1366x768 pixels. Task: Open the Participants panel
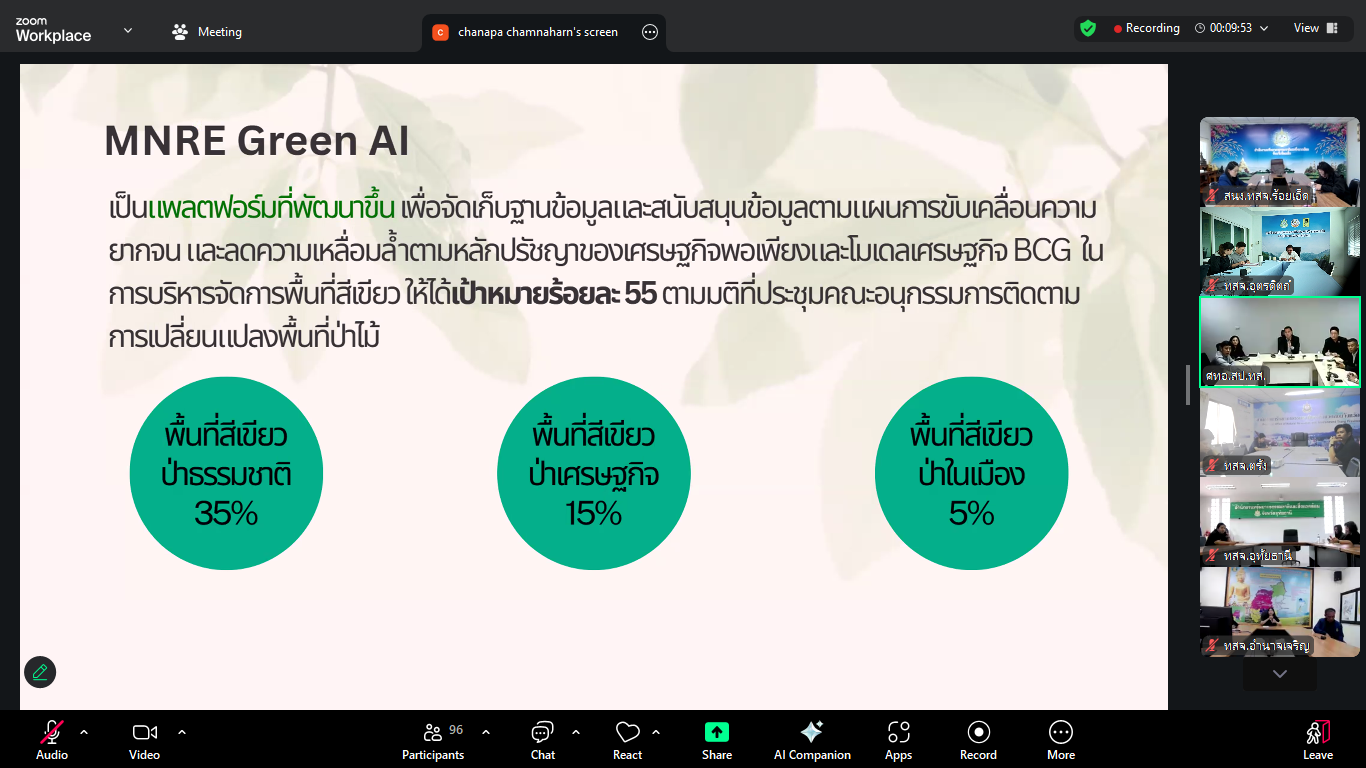[433, 740]
